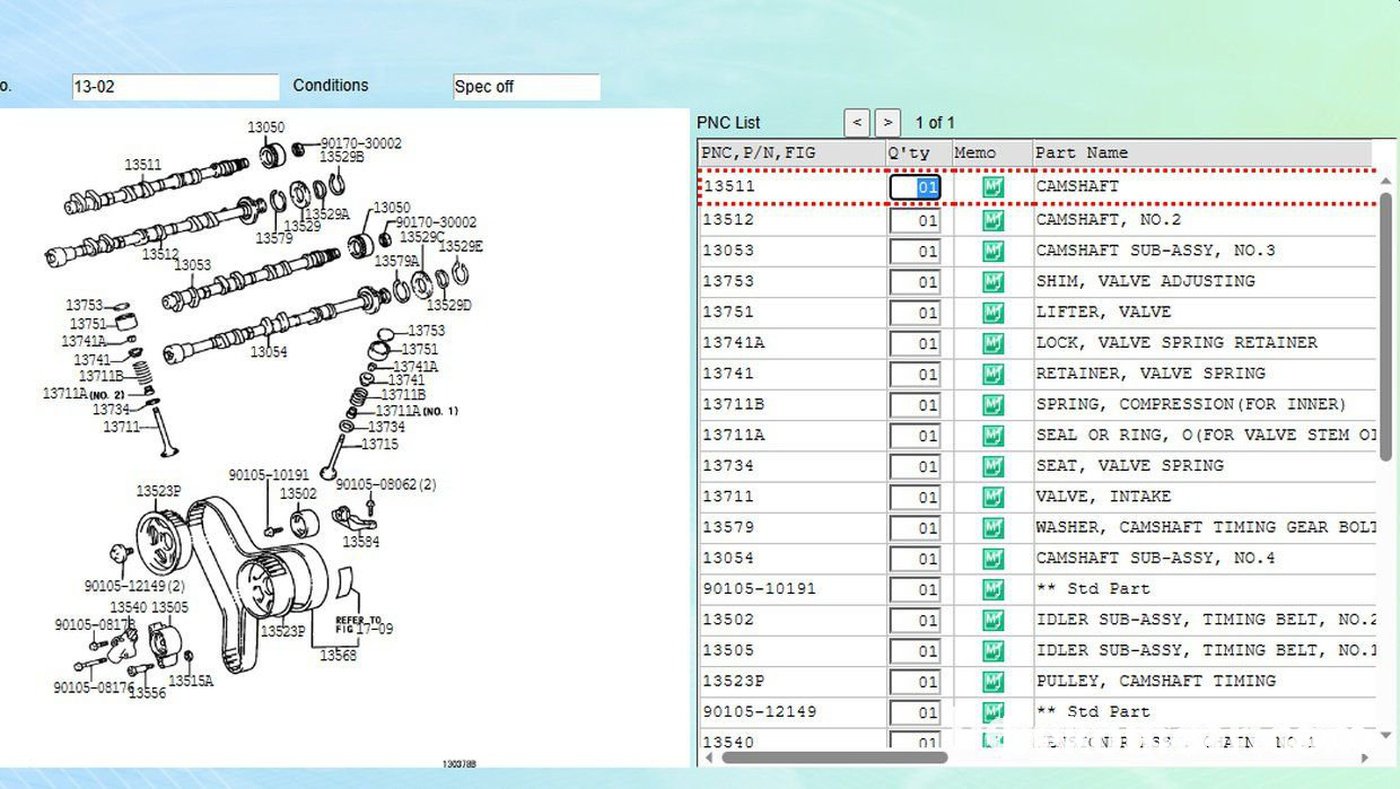Open memo for 13579 WASHER row
Image resolution: width=1400 pixels, height=789 pixels.
(992, 528)
